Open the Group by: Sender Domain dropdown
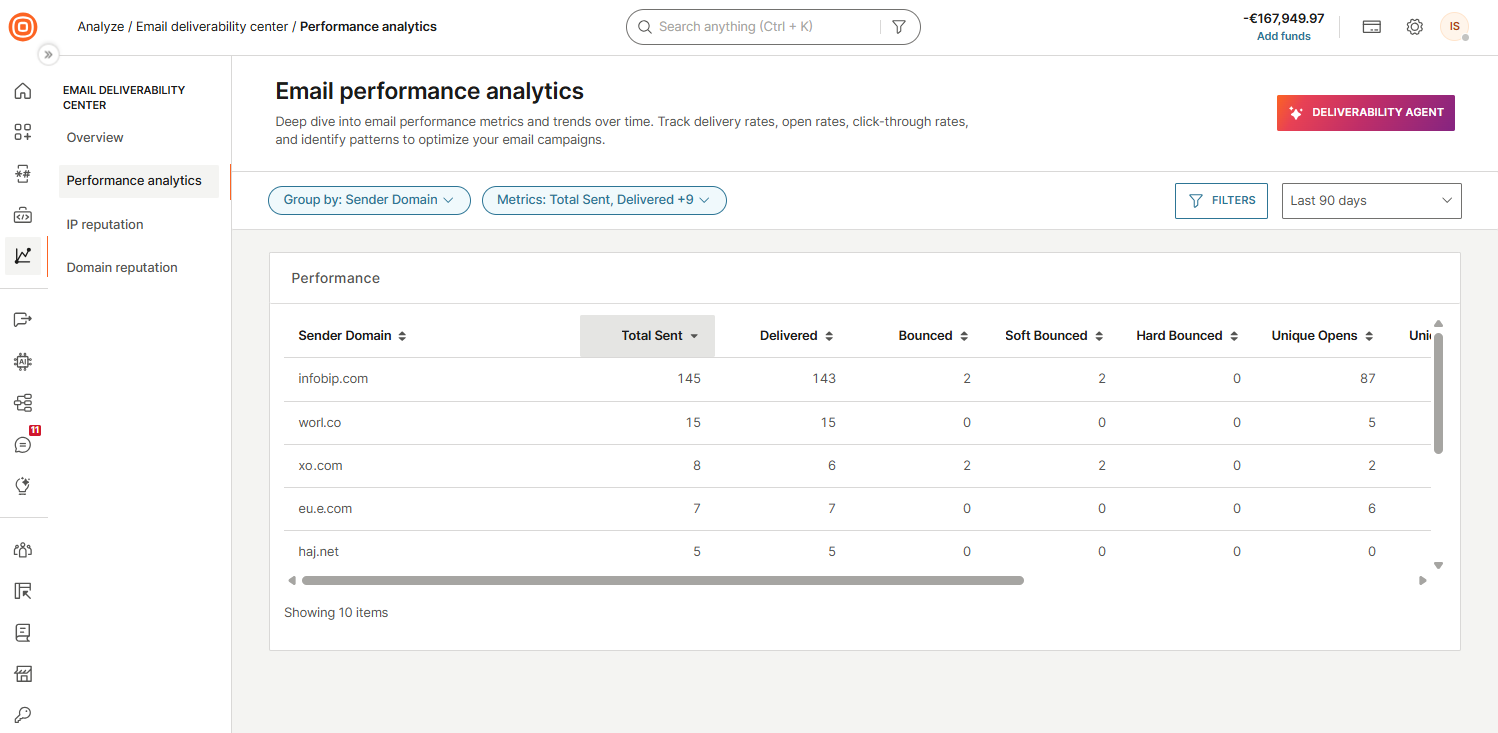The width and height of the screenshot is (1498, 733). (x=369, y=200)
